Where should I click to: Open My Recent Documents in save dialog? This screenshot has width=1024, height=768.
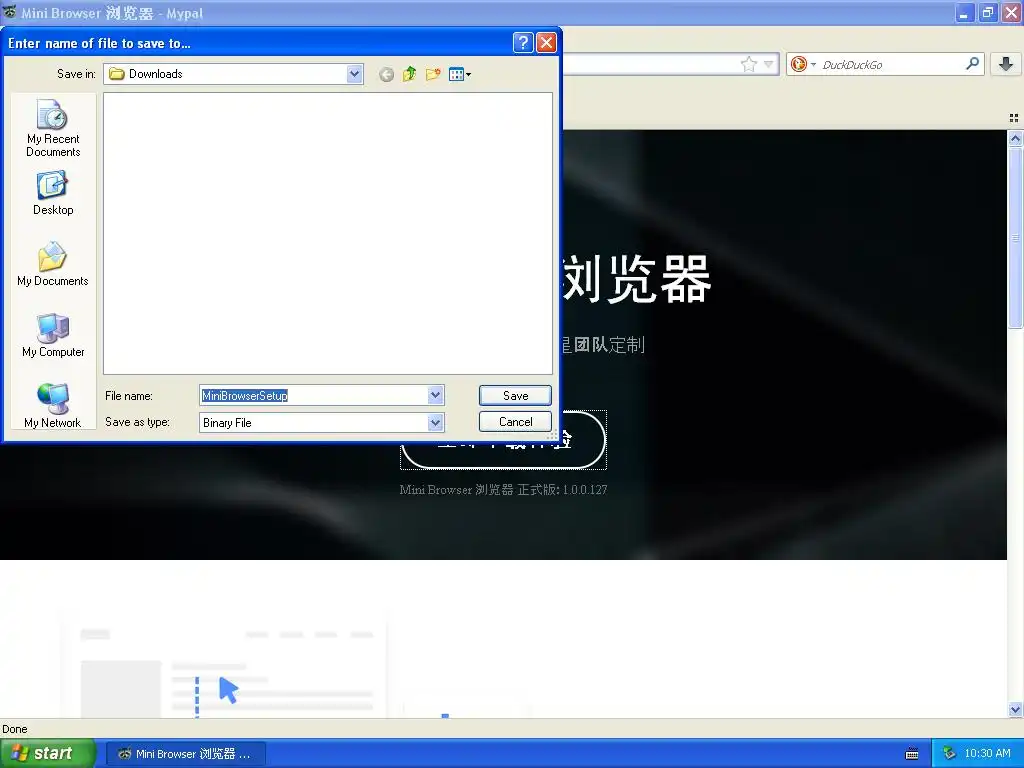[x=53, y=128]
